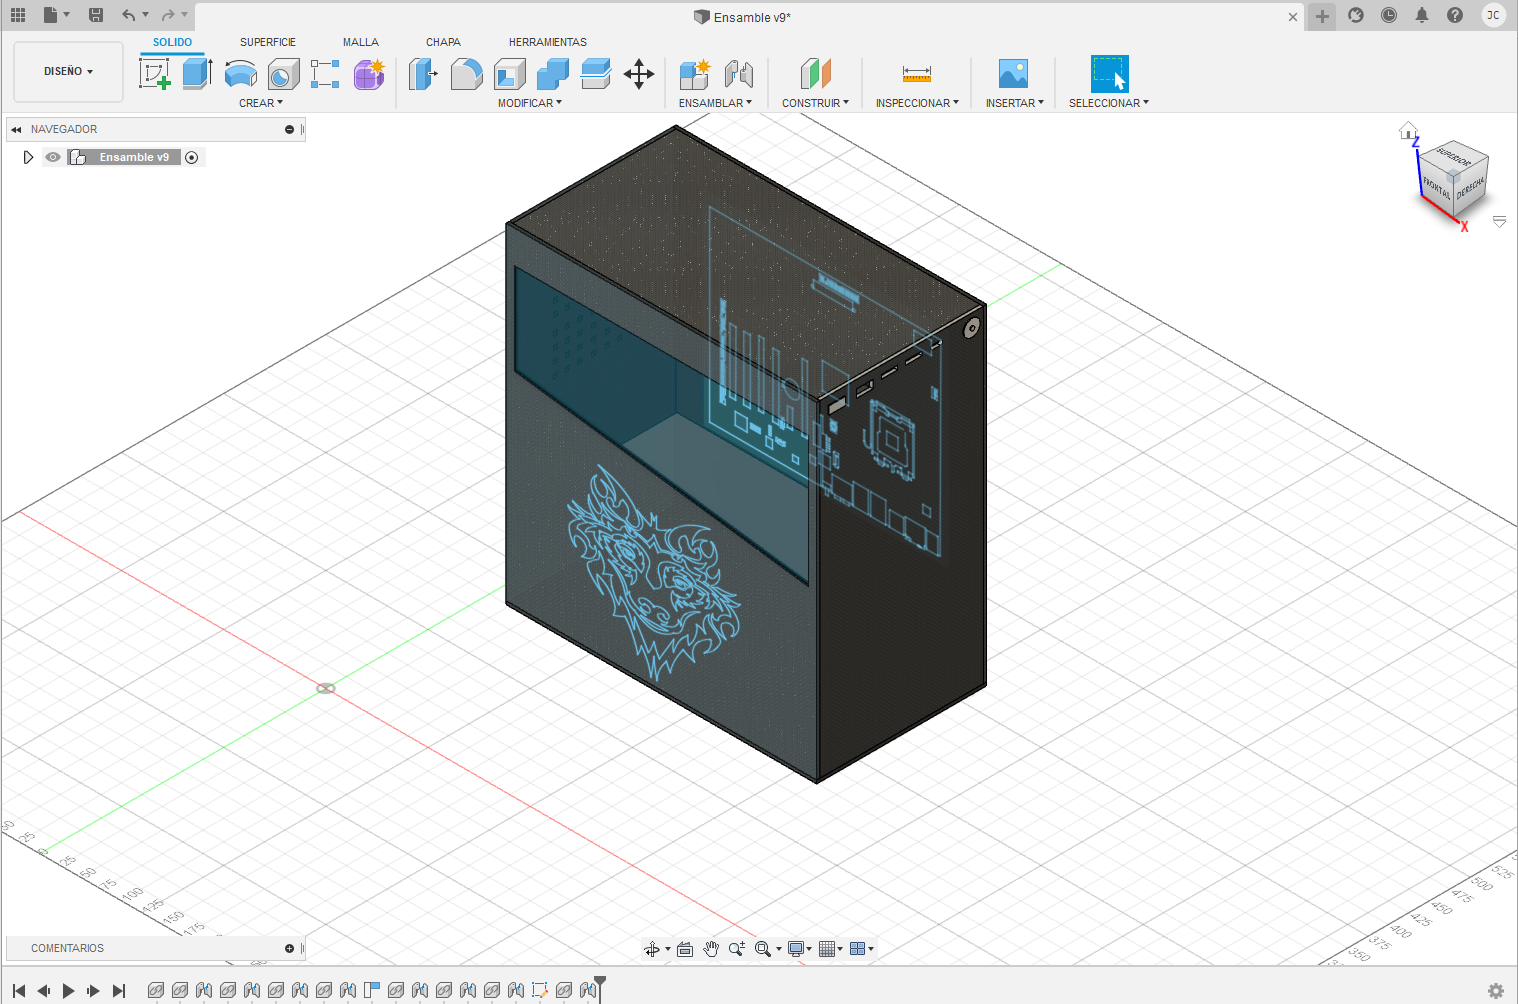Select the Zoom tool
The image size is (1518, 1004).
(737, 949)
